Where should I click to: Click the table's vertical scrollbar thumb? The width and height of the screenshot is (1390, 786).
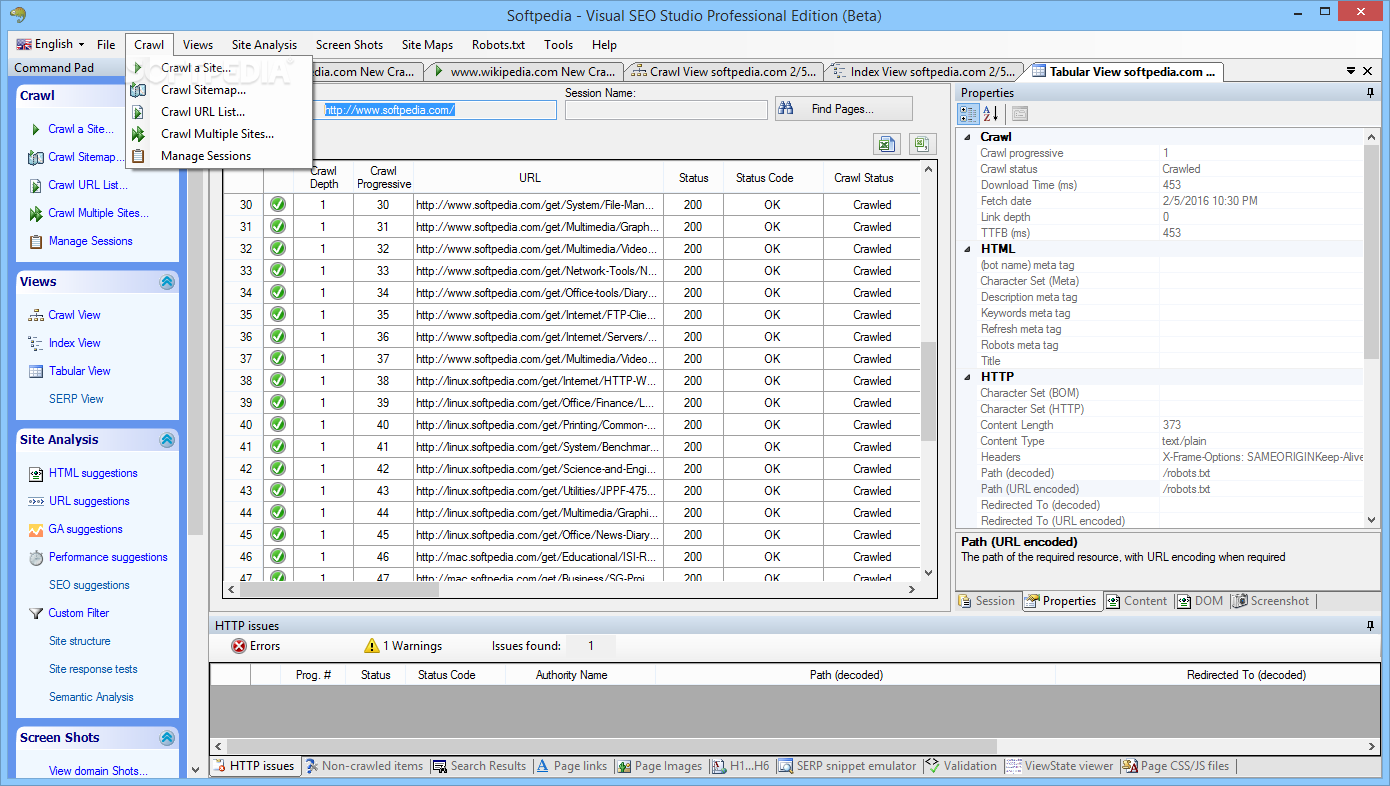tap(928, 391)
